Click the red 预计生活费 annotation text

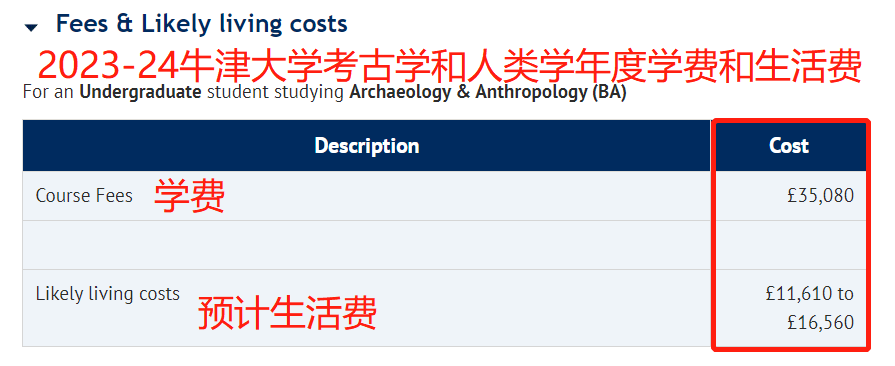click(x=287, y=313)
